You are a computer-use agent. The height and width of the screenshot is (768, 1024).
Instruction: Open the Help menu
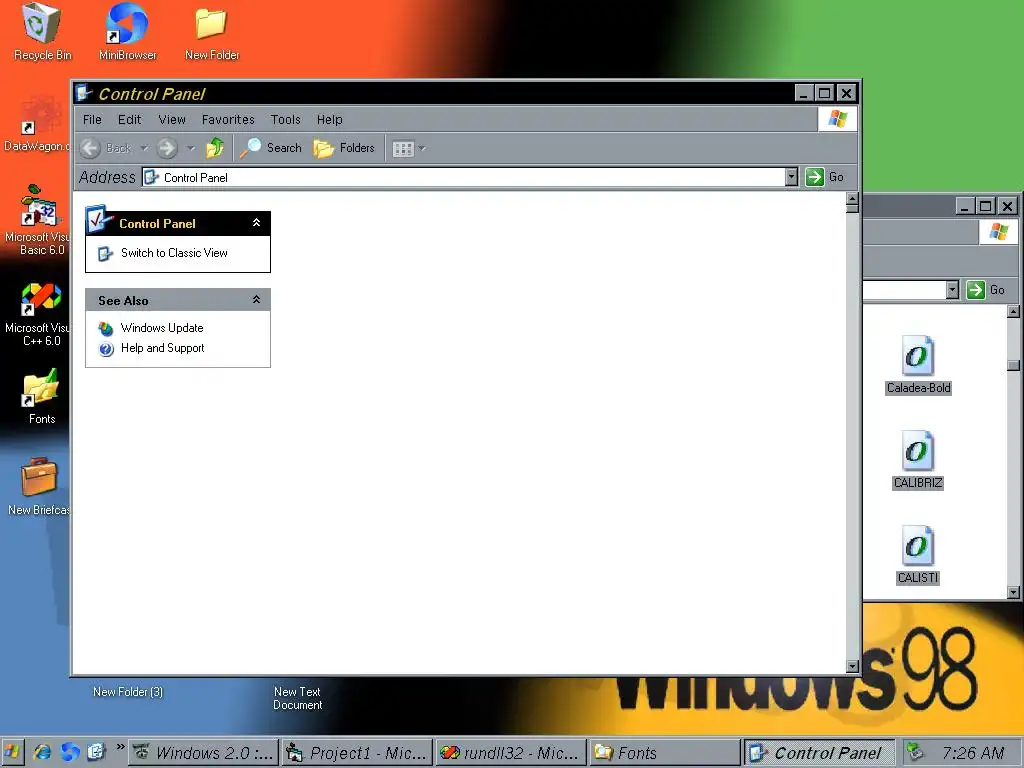(329, 120)
